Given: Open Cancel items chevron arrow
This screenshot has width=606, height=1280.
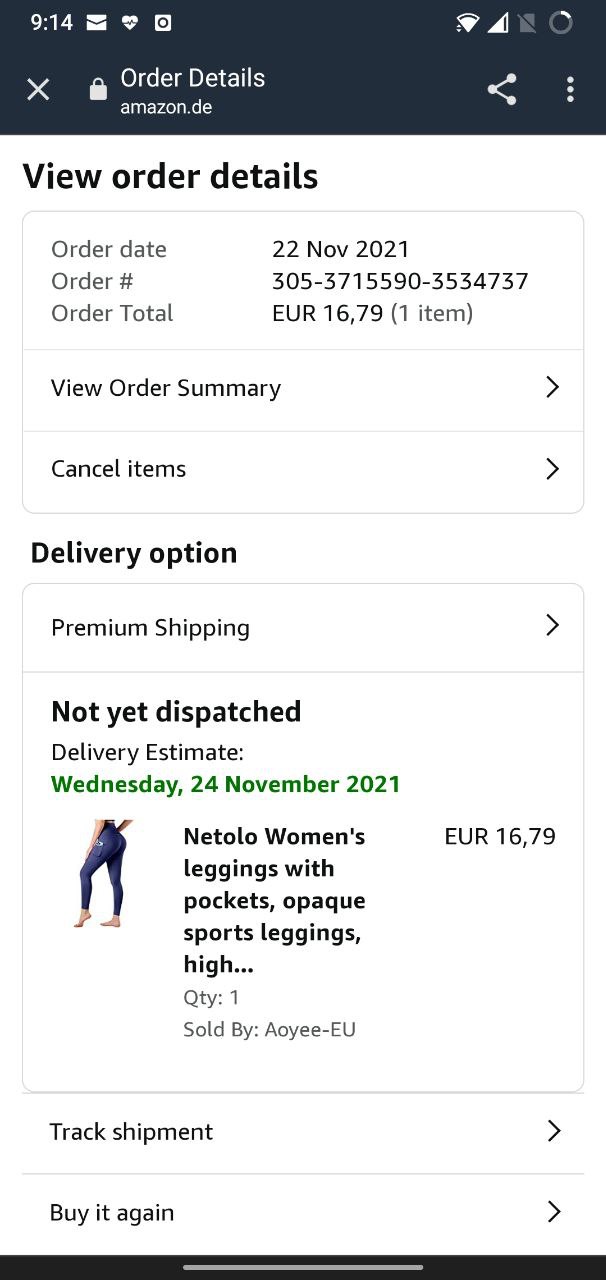Looking at the screenshot, I should tap(552, 469).
